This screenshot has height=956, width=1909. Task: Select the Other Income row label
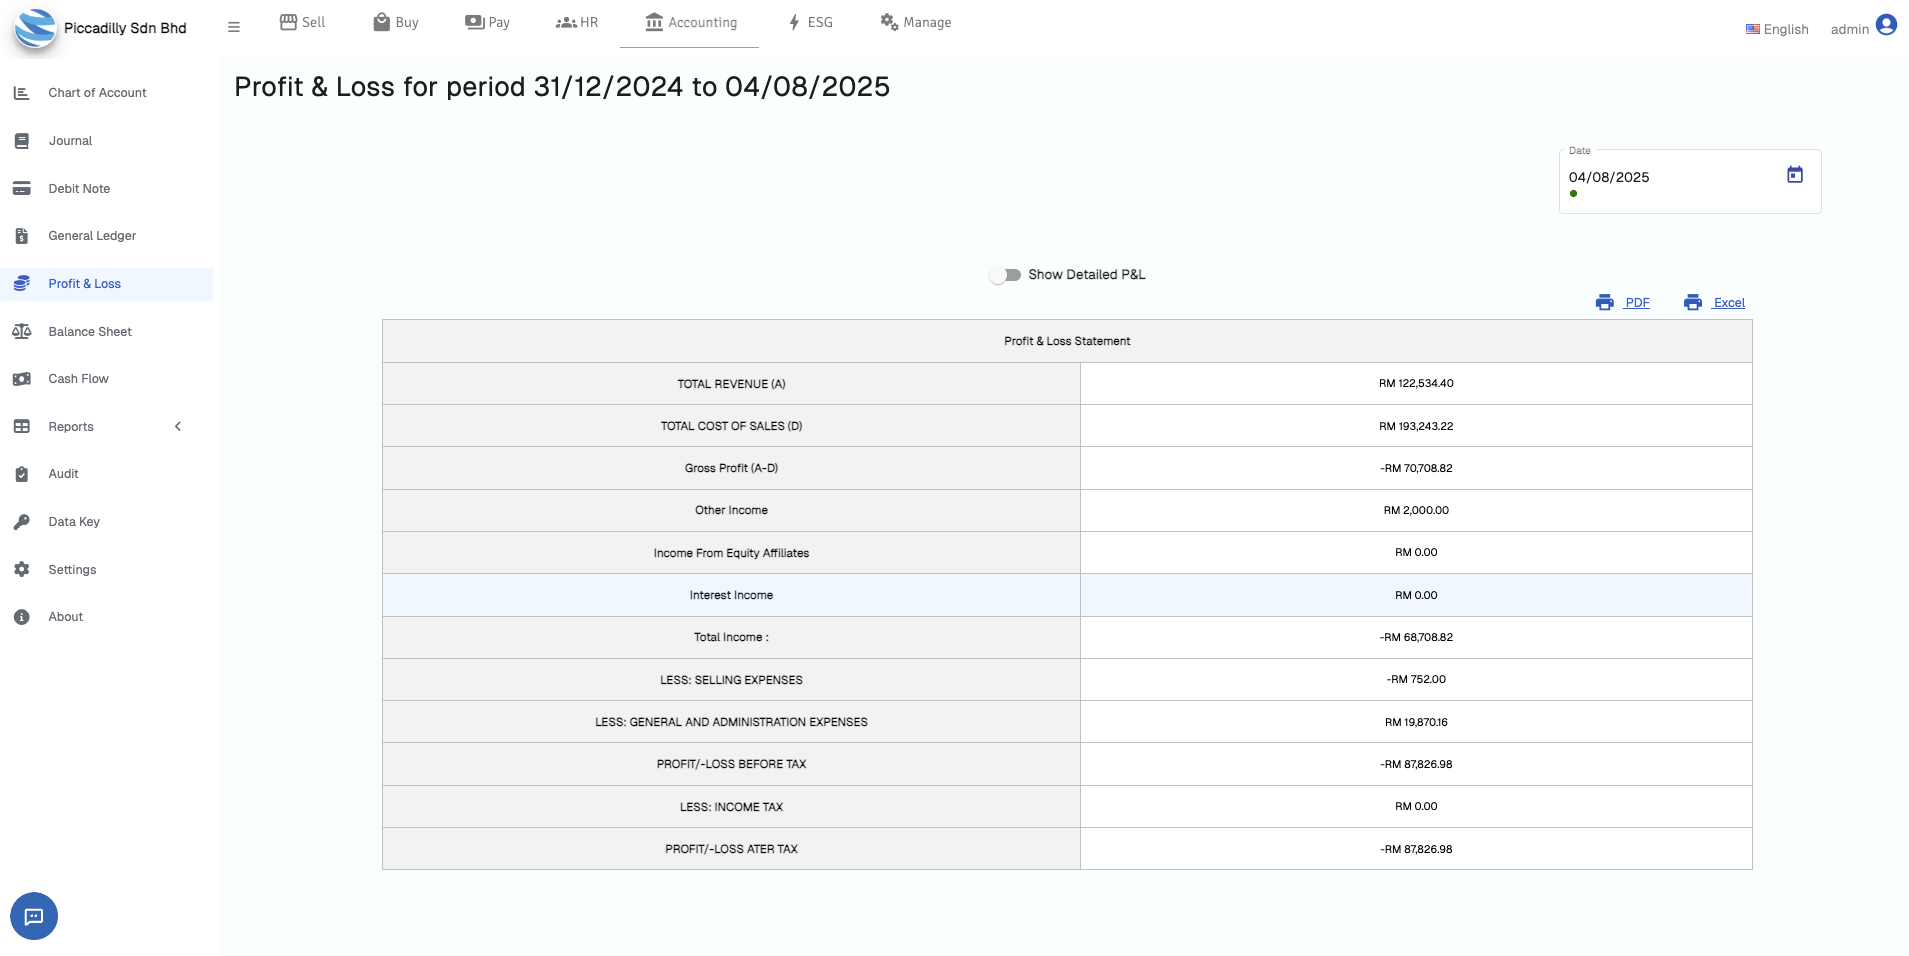tap(731, 510)
